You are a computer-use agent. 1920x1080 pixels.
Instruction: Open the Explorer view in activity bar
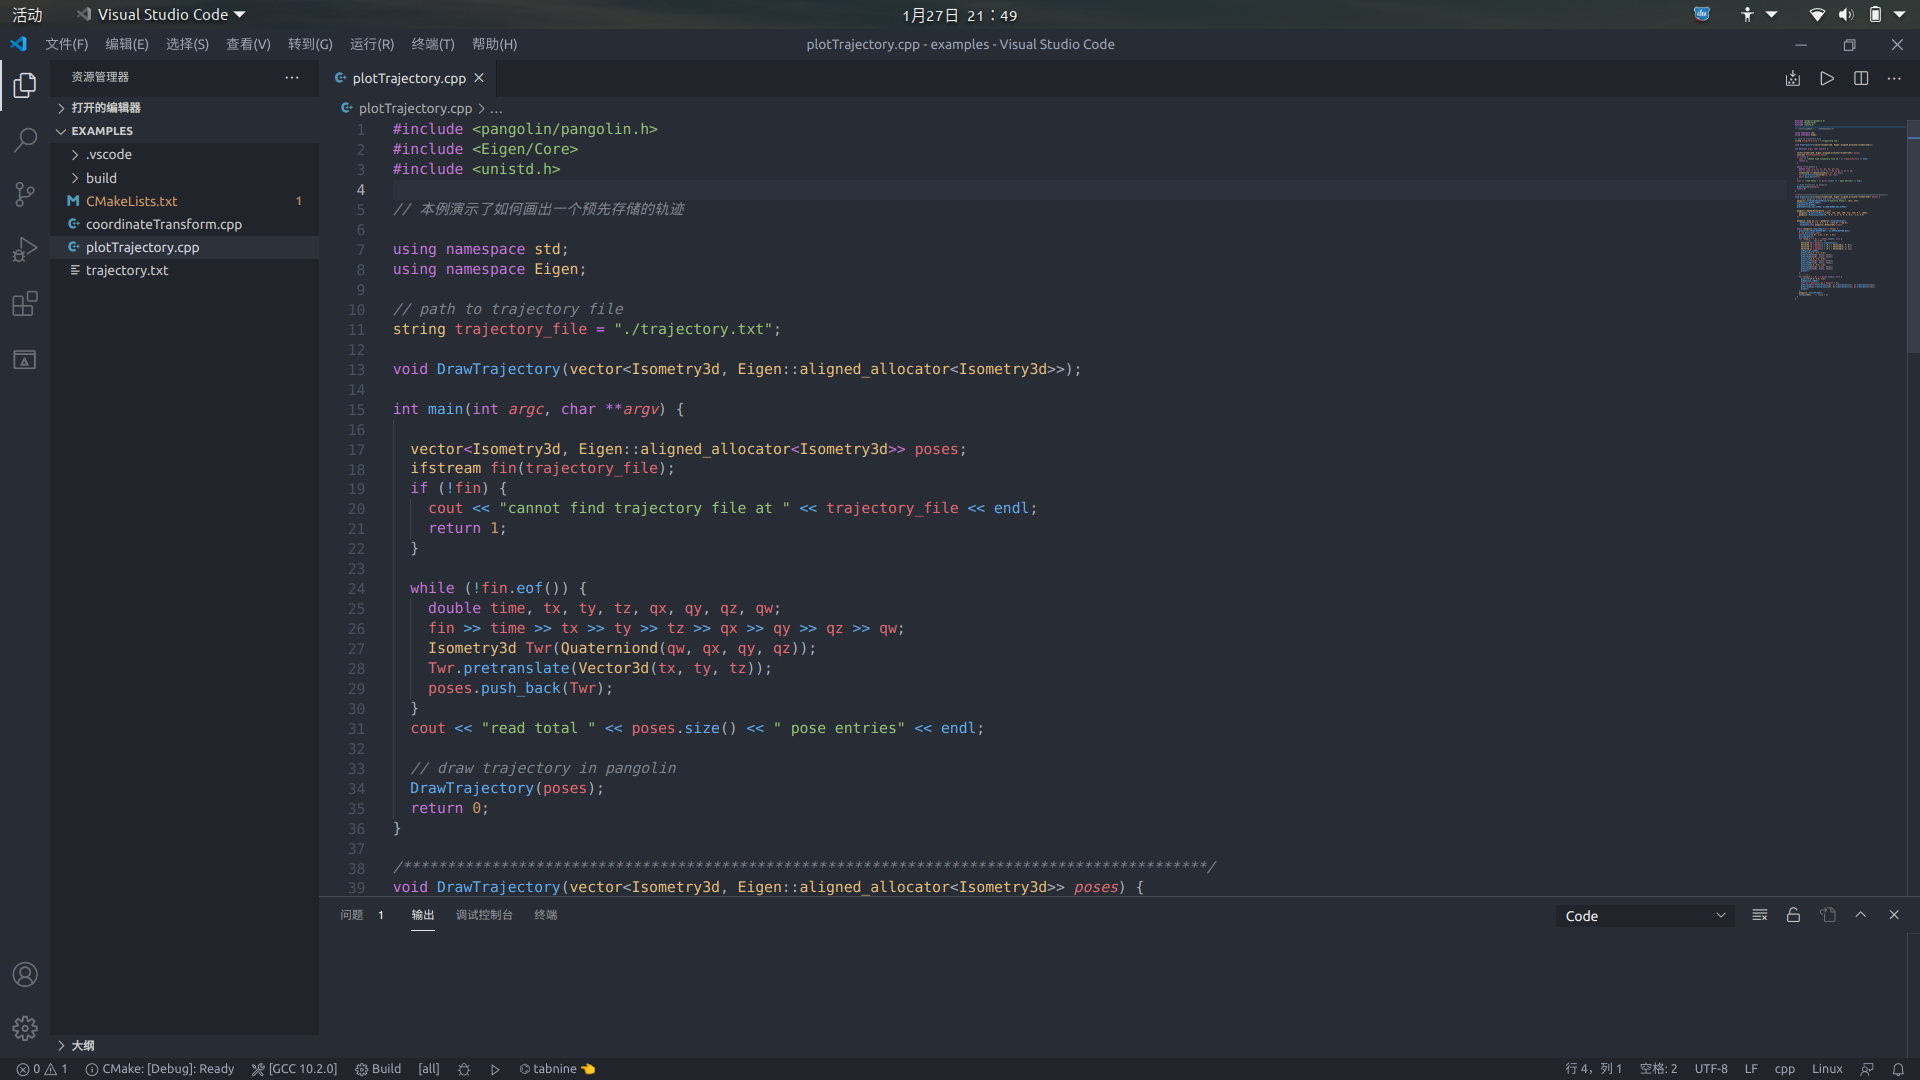pos(25,86)
